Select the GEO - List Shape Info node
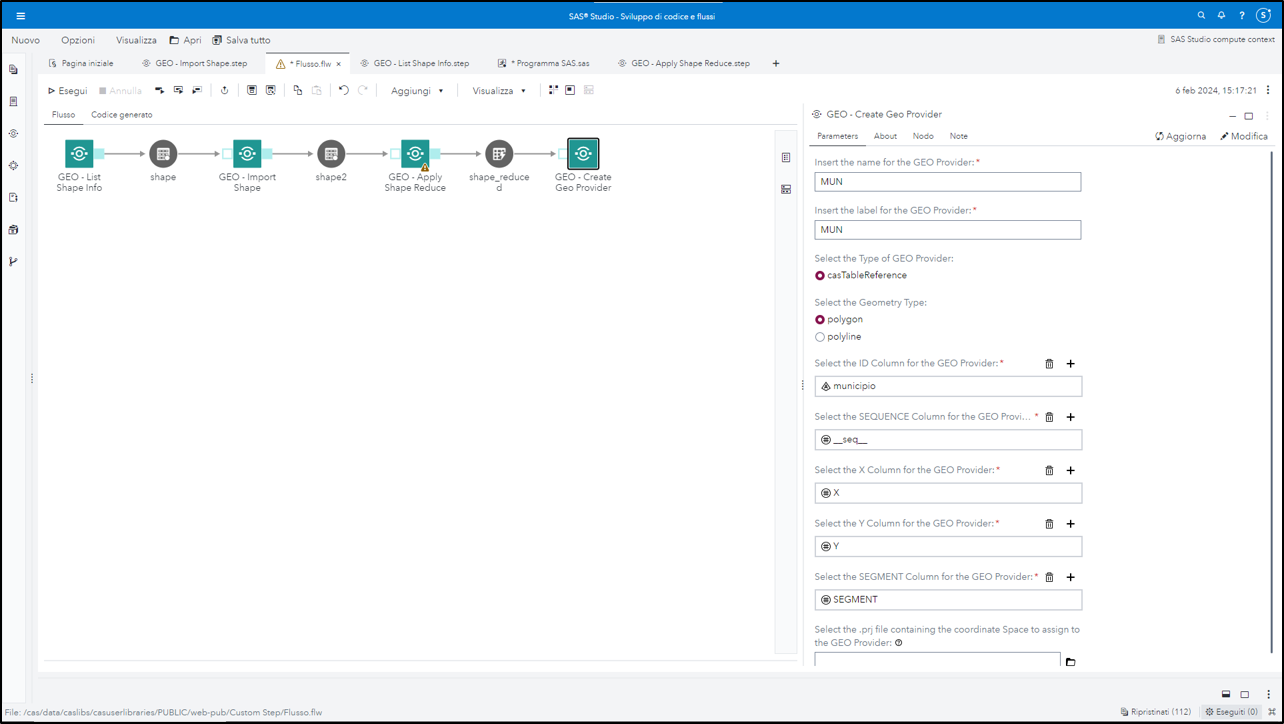 tap(79, 154)
